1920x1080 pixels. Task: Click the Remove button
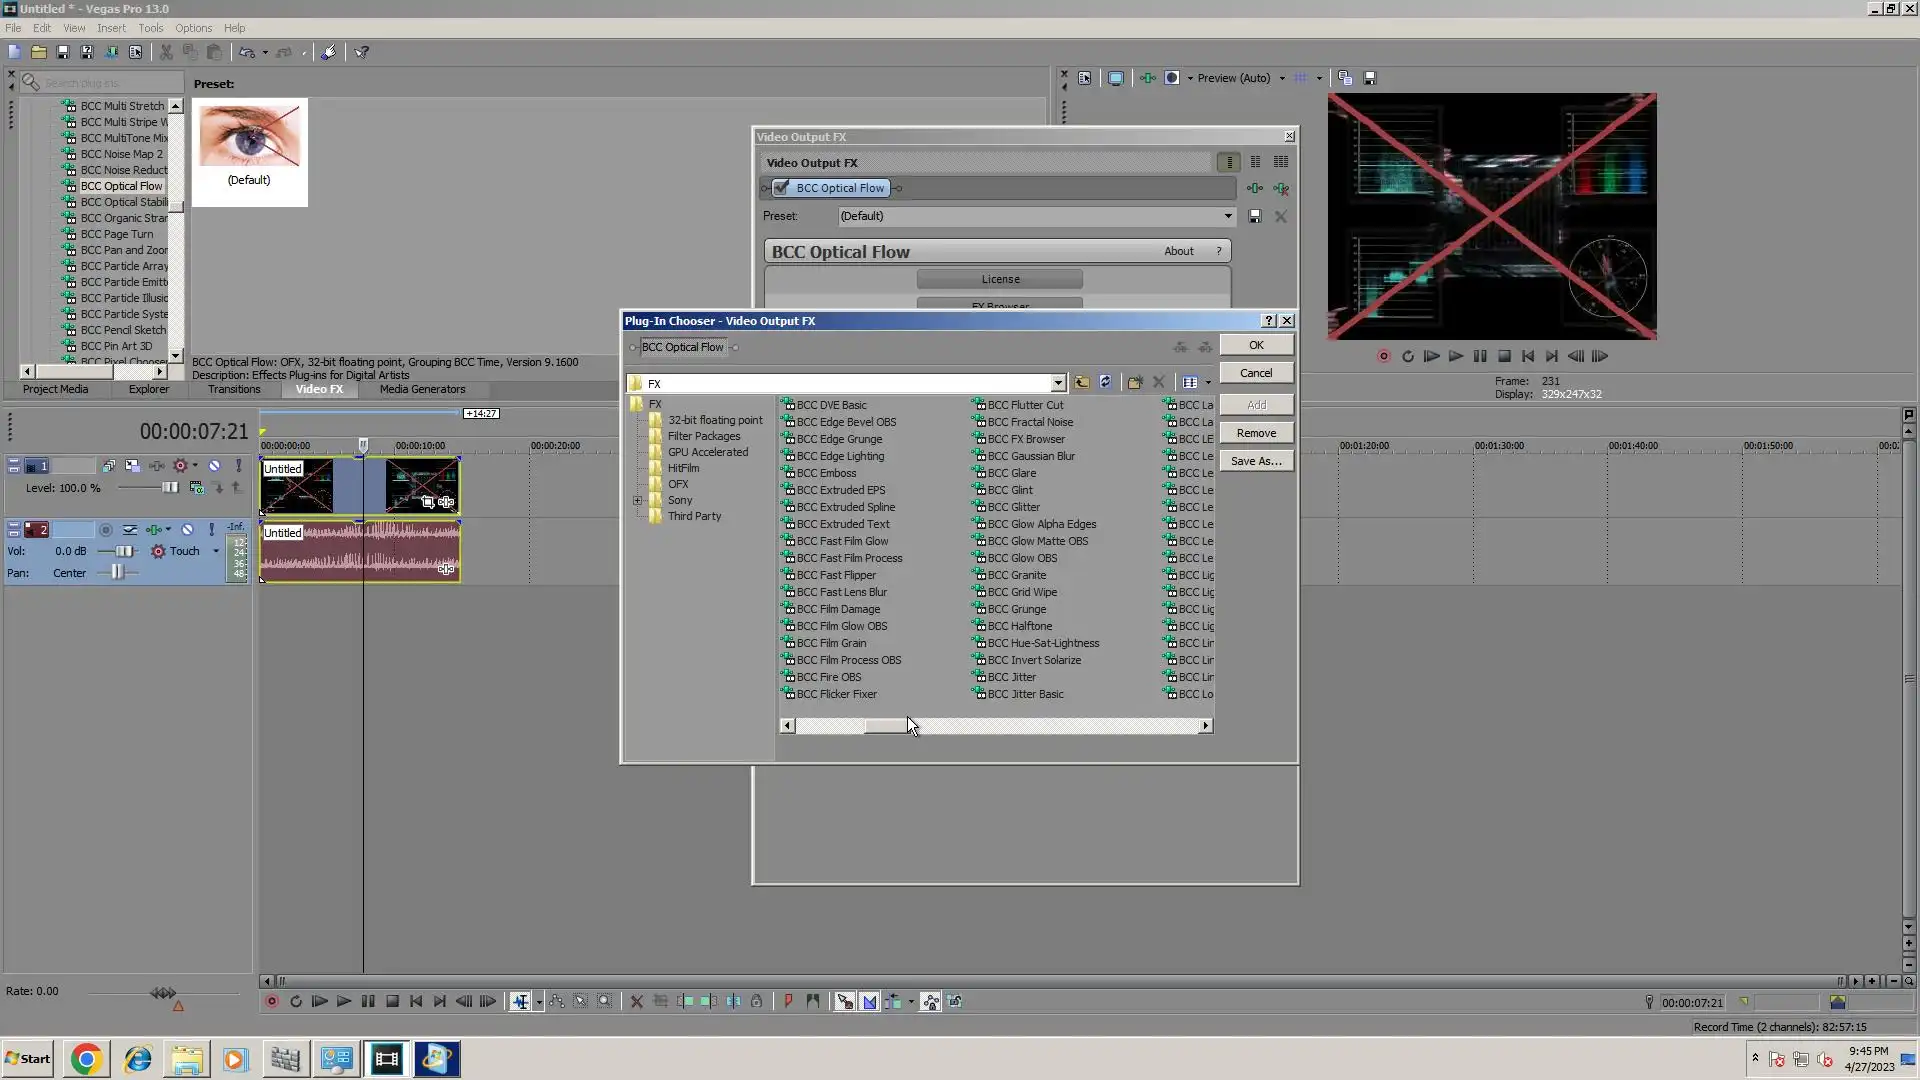tap(1255, 433)
